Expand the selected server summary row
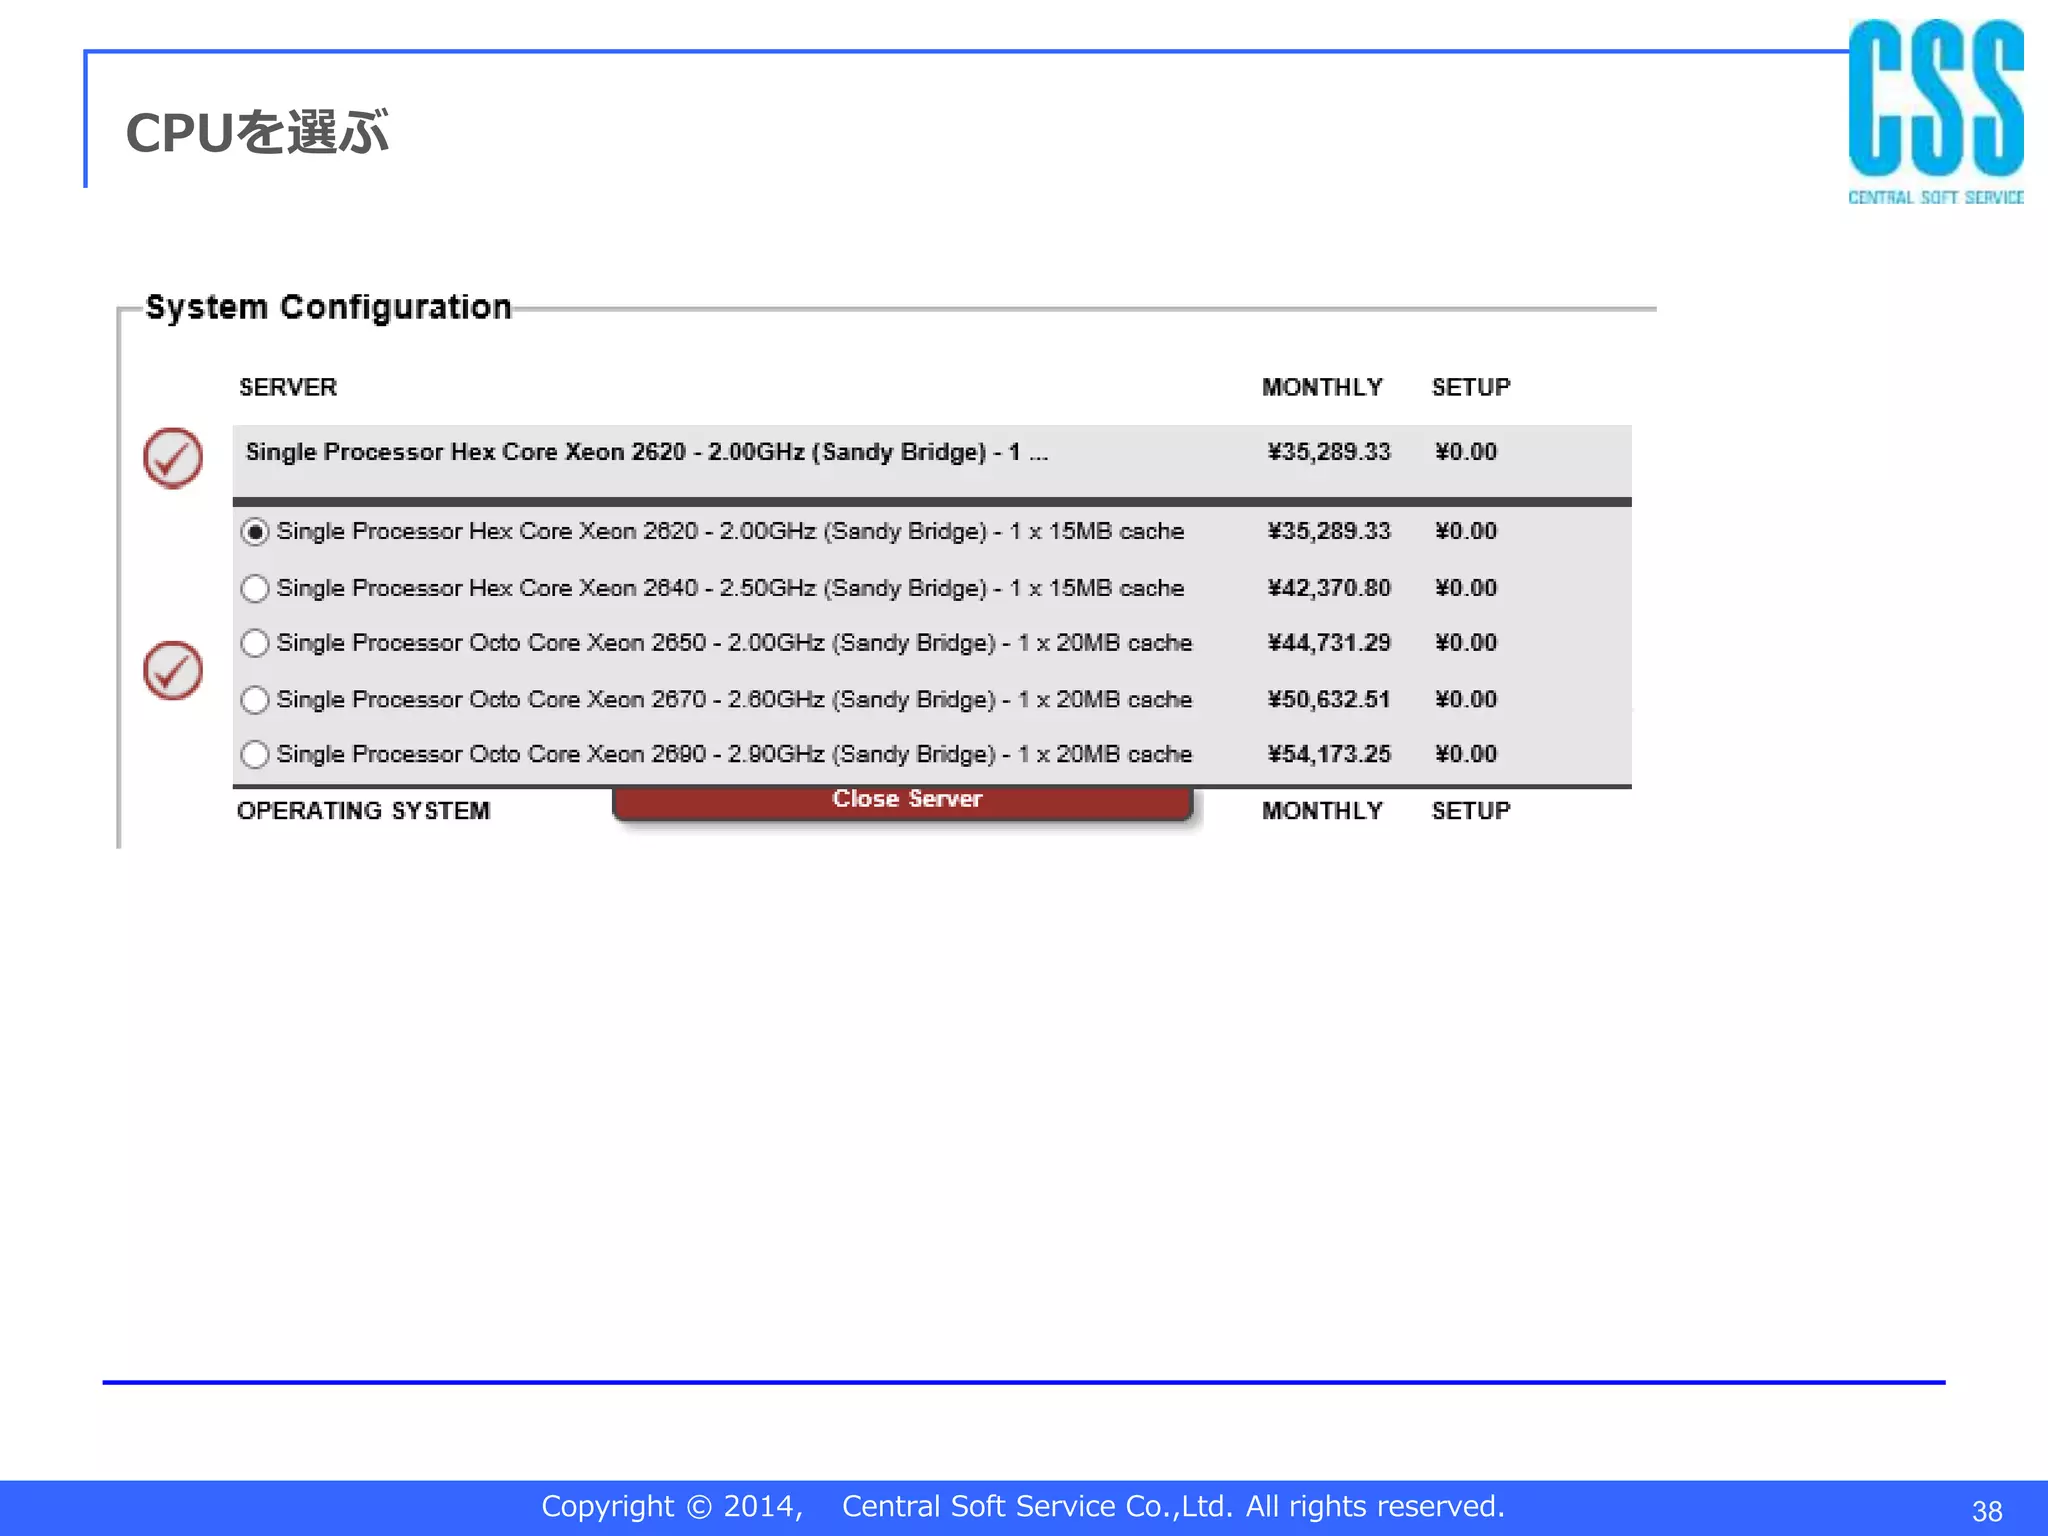Screen dimensions: 2048x1536 click(x=932, y=460)
